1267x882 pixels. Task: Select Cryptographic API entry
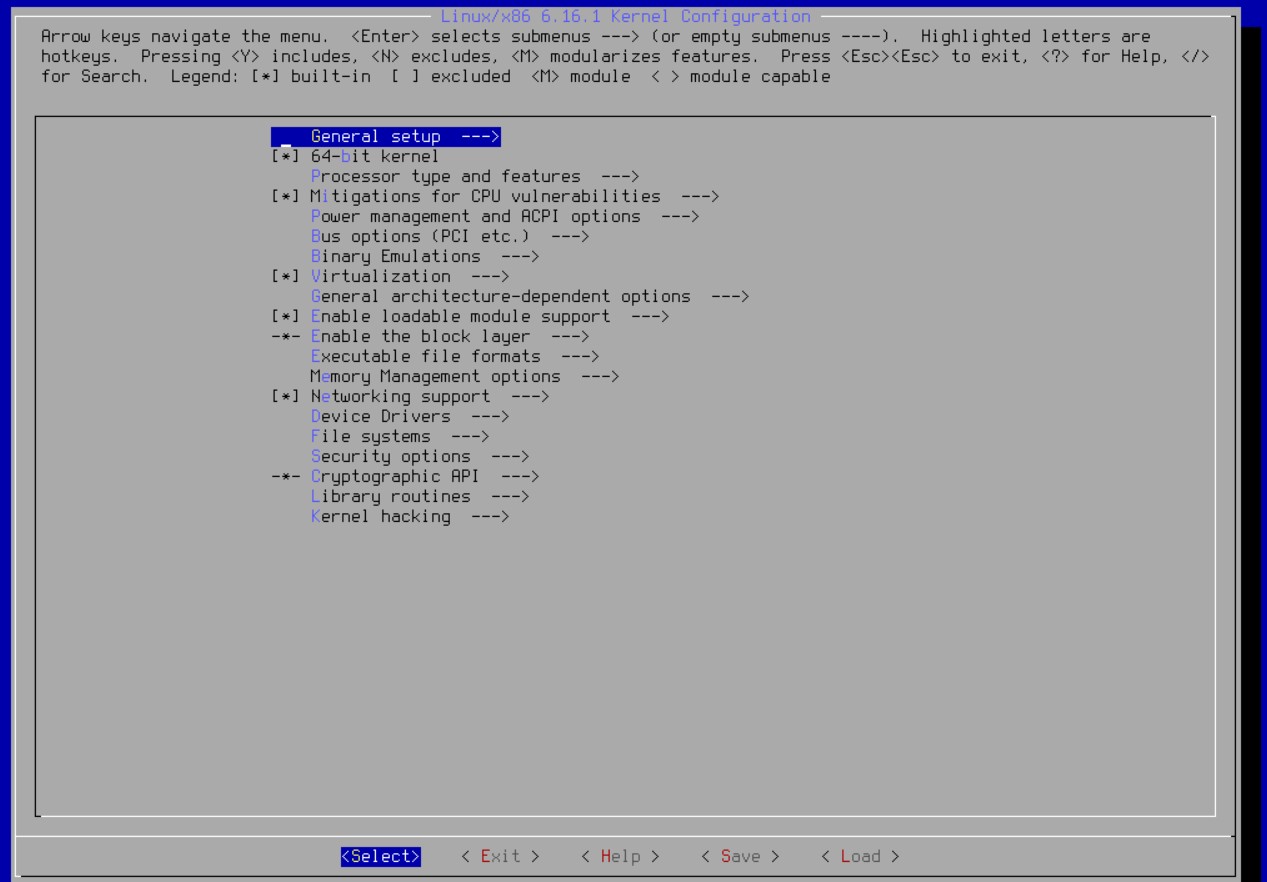(x=405, y=476)
